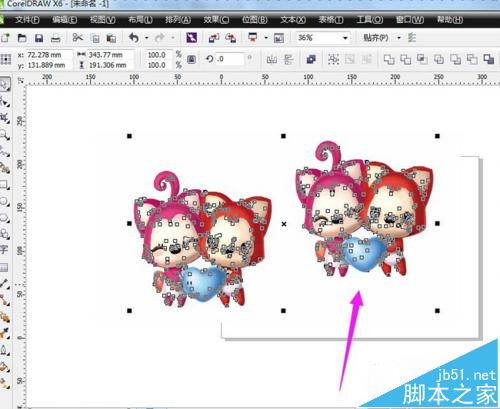Click the Object origin grid icon
The height and width of the screenshot is (409, 500).
[6, 59]
